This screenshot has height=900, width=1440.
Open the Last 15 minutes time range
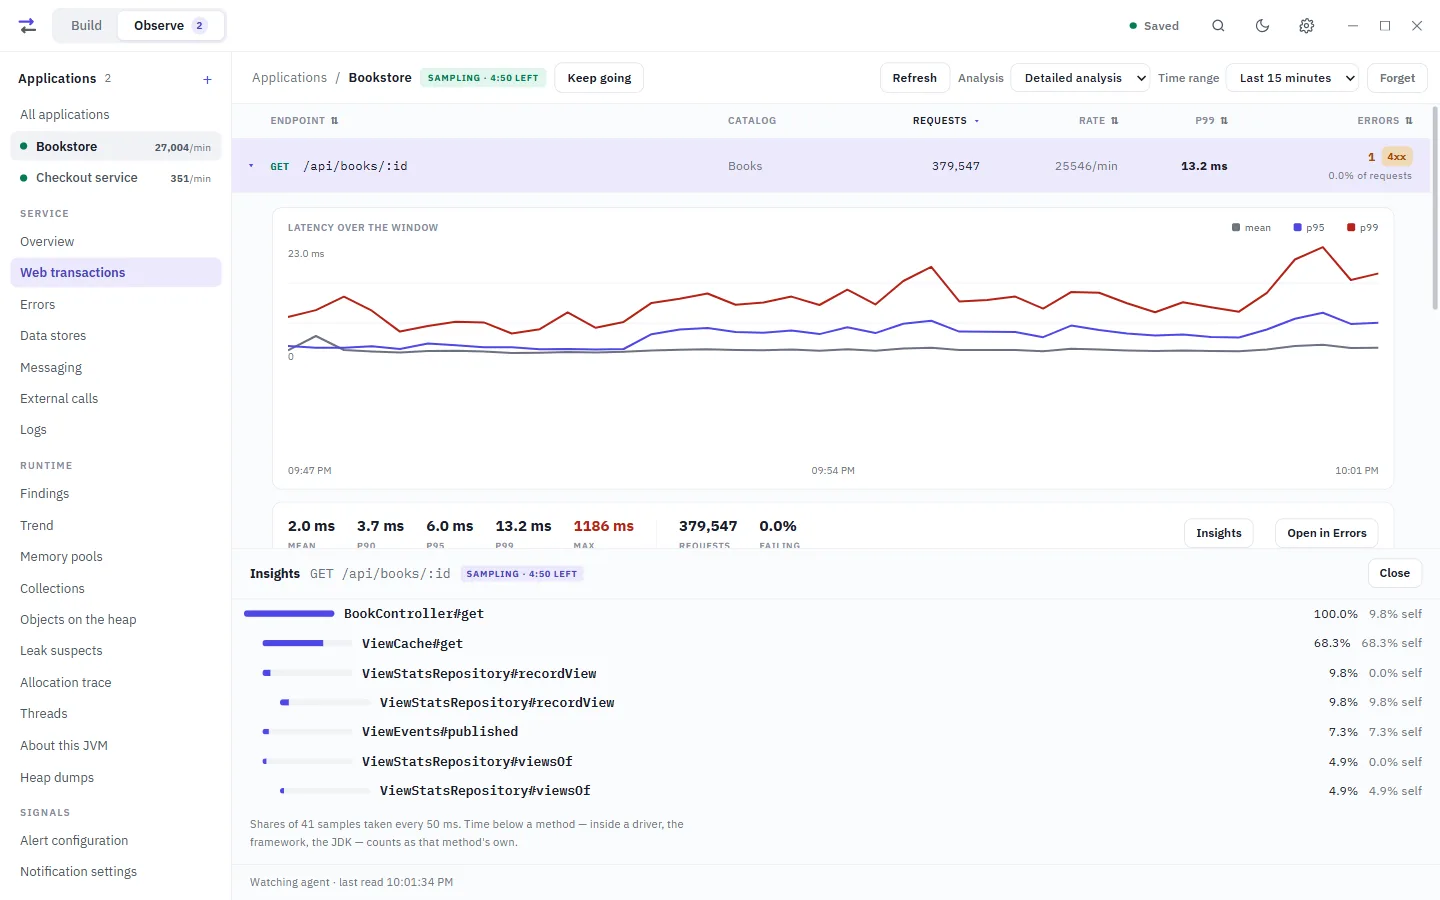click(1292, 78)
